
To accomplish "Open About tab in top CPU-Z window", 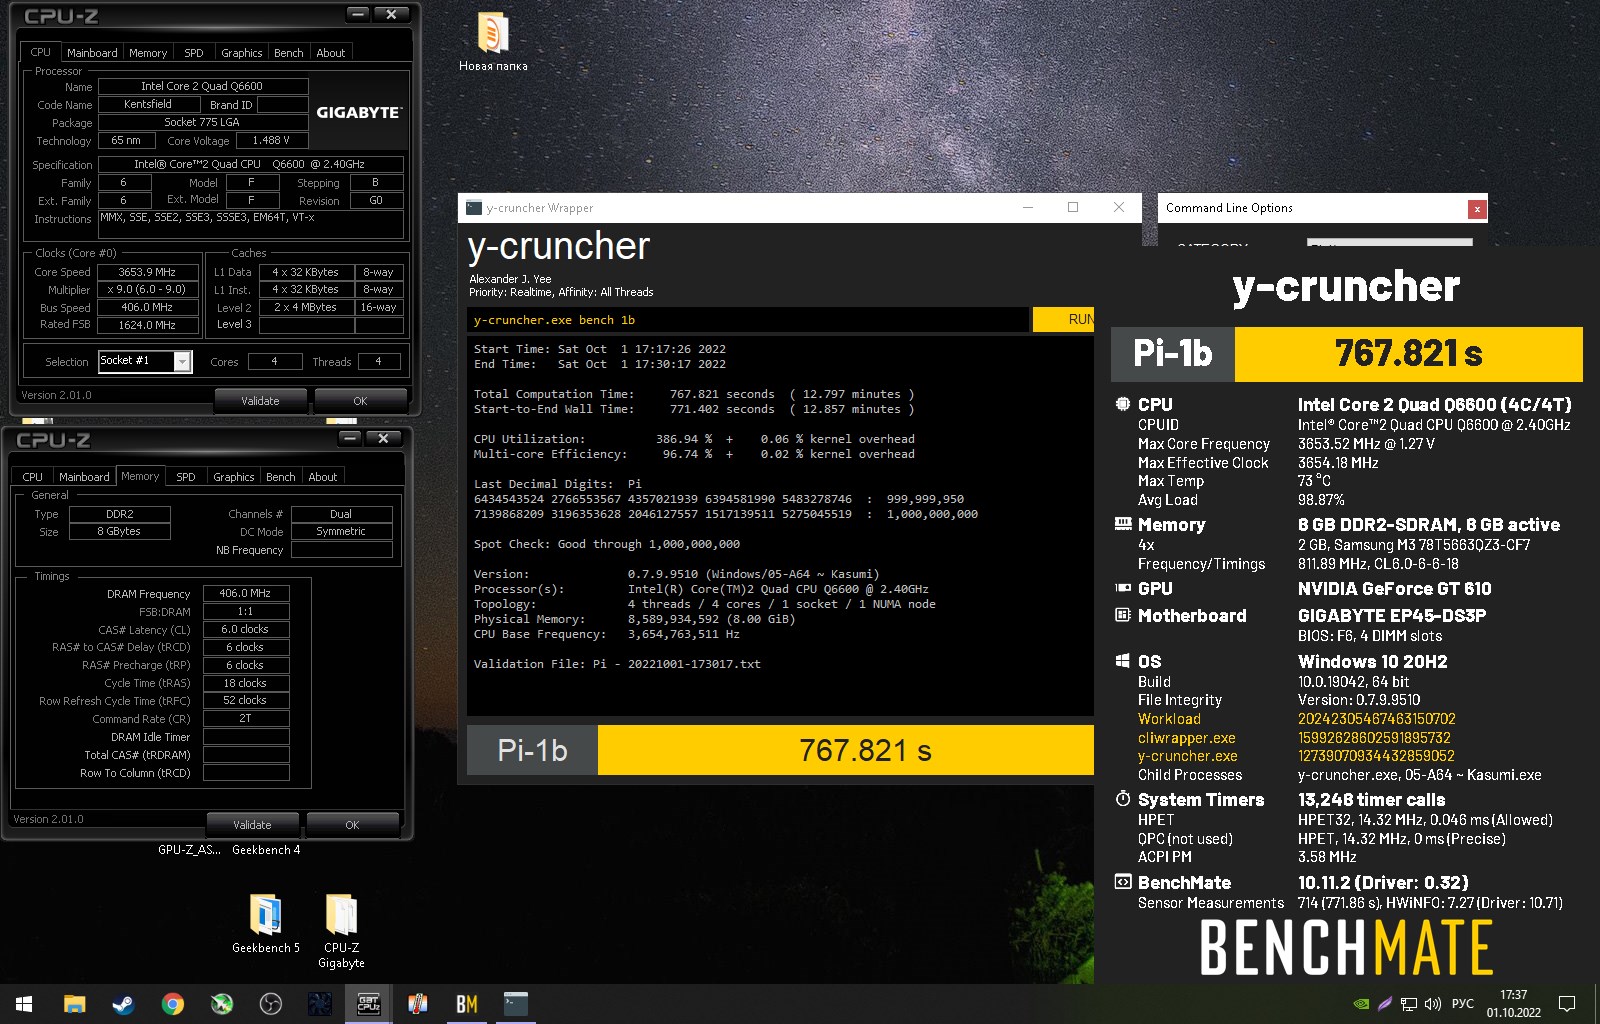I will pos(331,53).
